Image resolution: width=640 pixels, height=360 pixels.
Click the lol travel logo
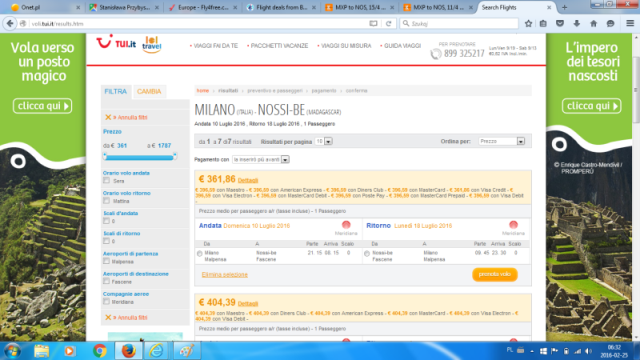[x=151, y=44]
